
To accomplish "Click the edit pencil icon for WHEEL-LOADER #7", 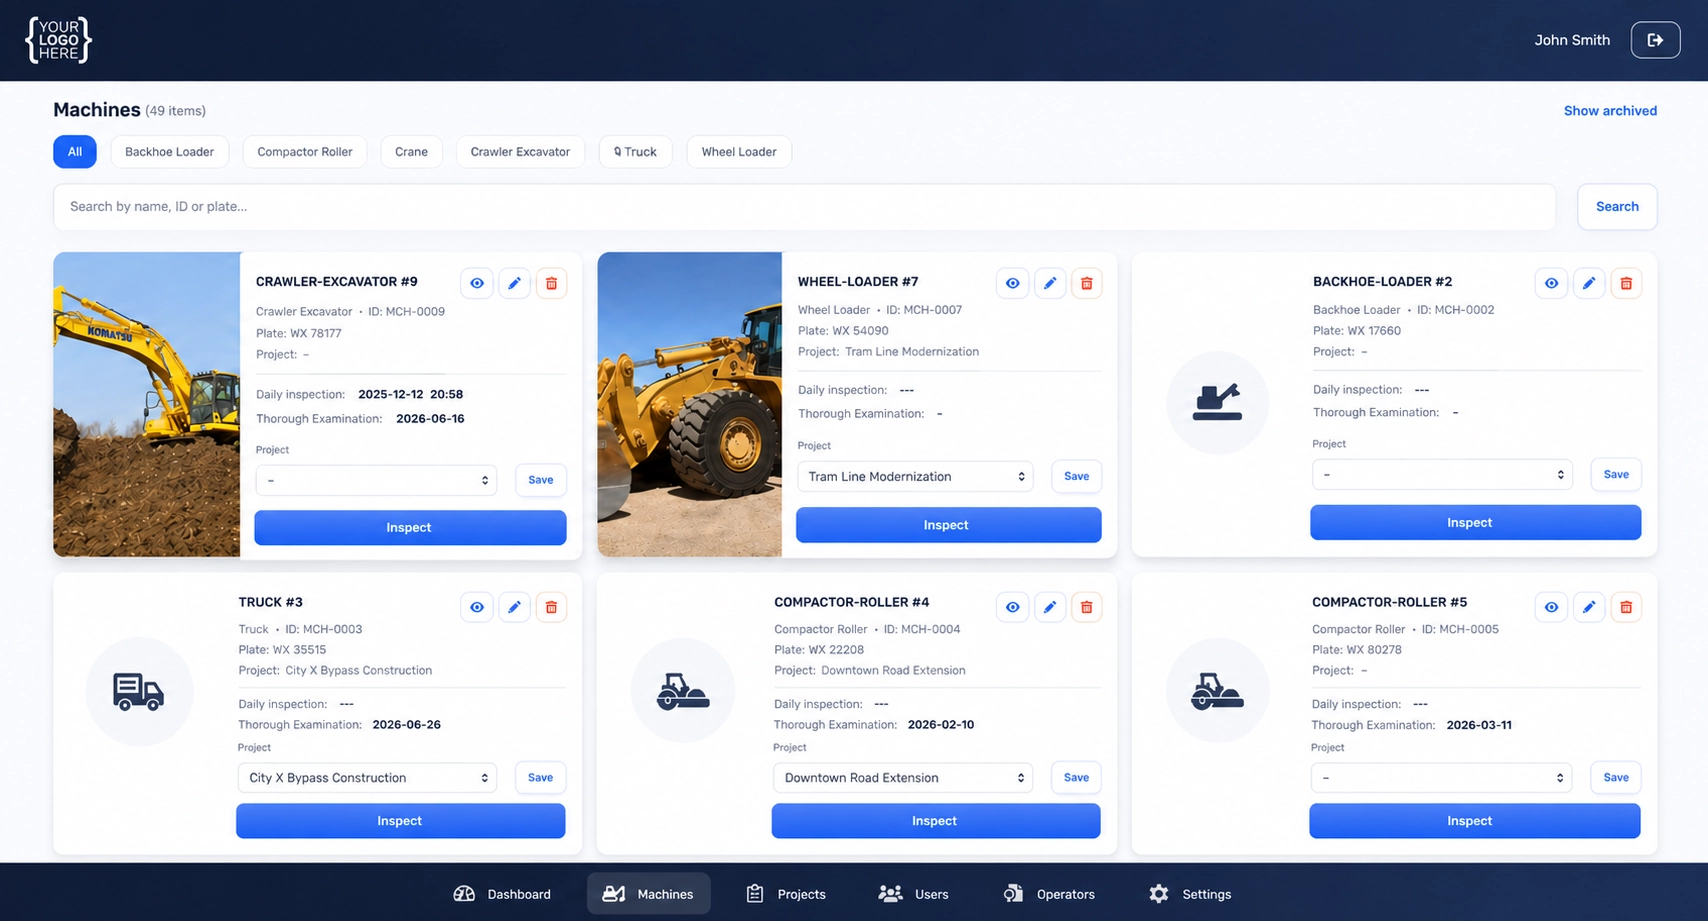I will 1050,283.
